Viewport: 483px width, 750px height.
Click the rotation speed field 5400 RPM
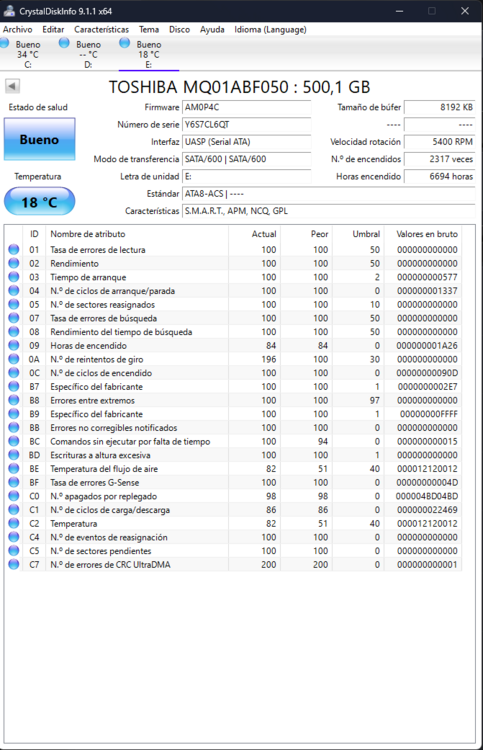pos(439,142)
